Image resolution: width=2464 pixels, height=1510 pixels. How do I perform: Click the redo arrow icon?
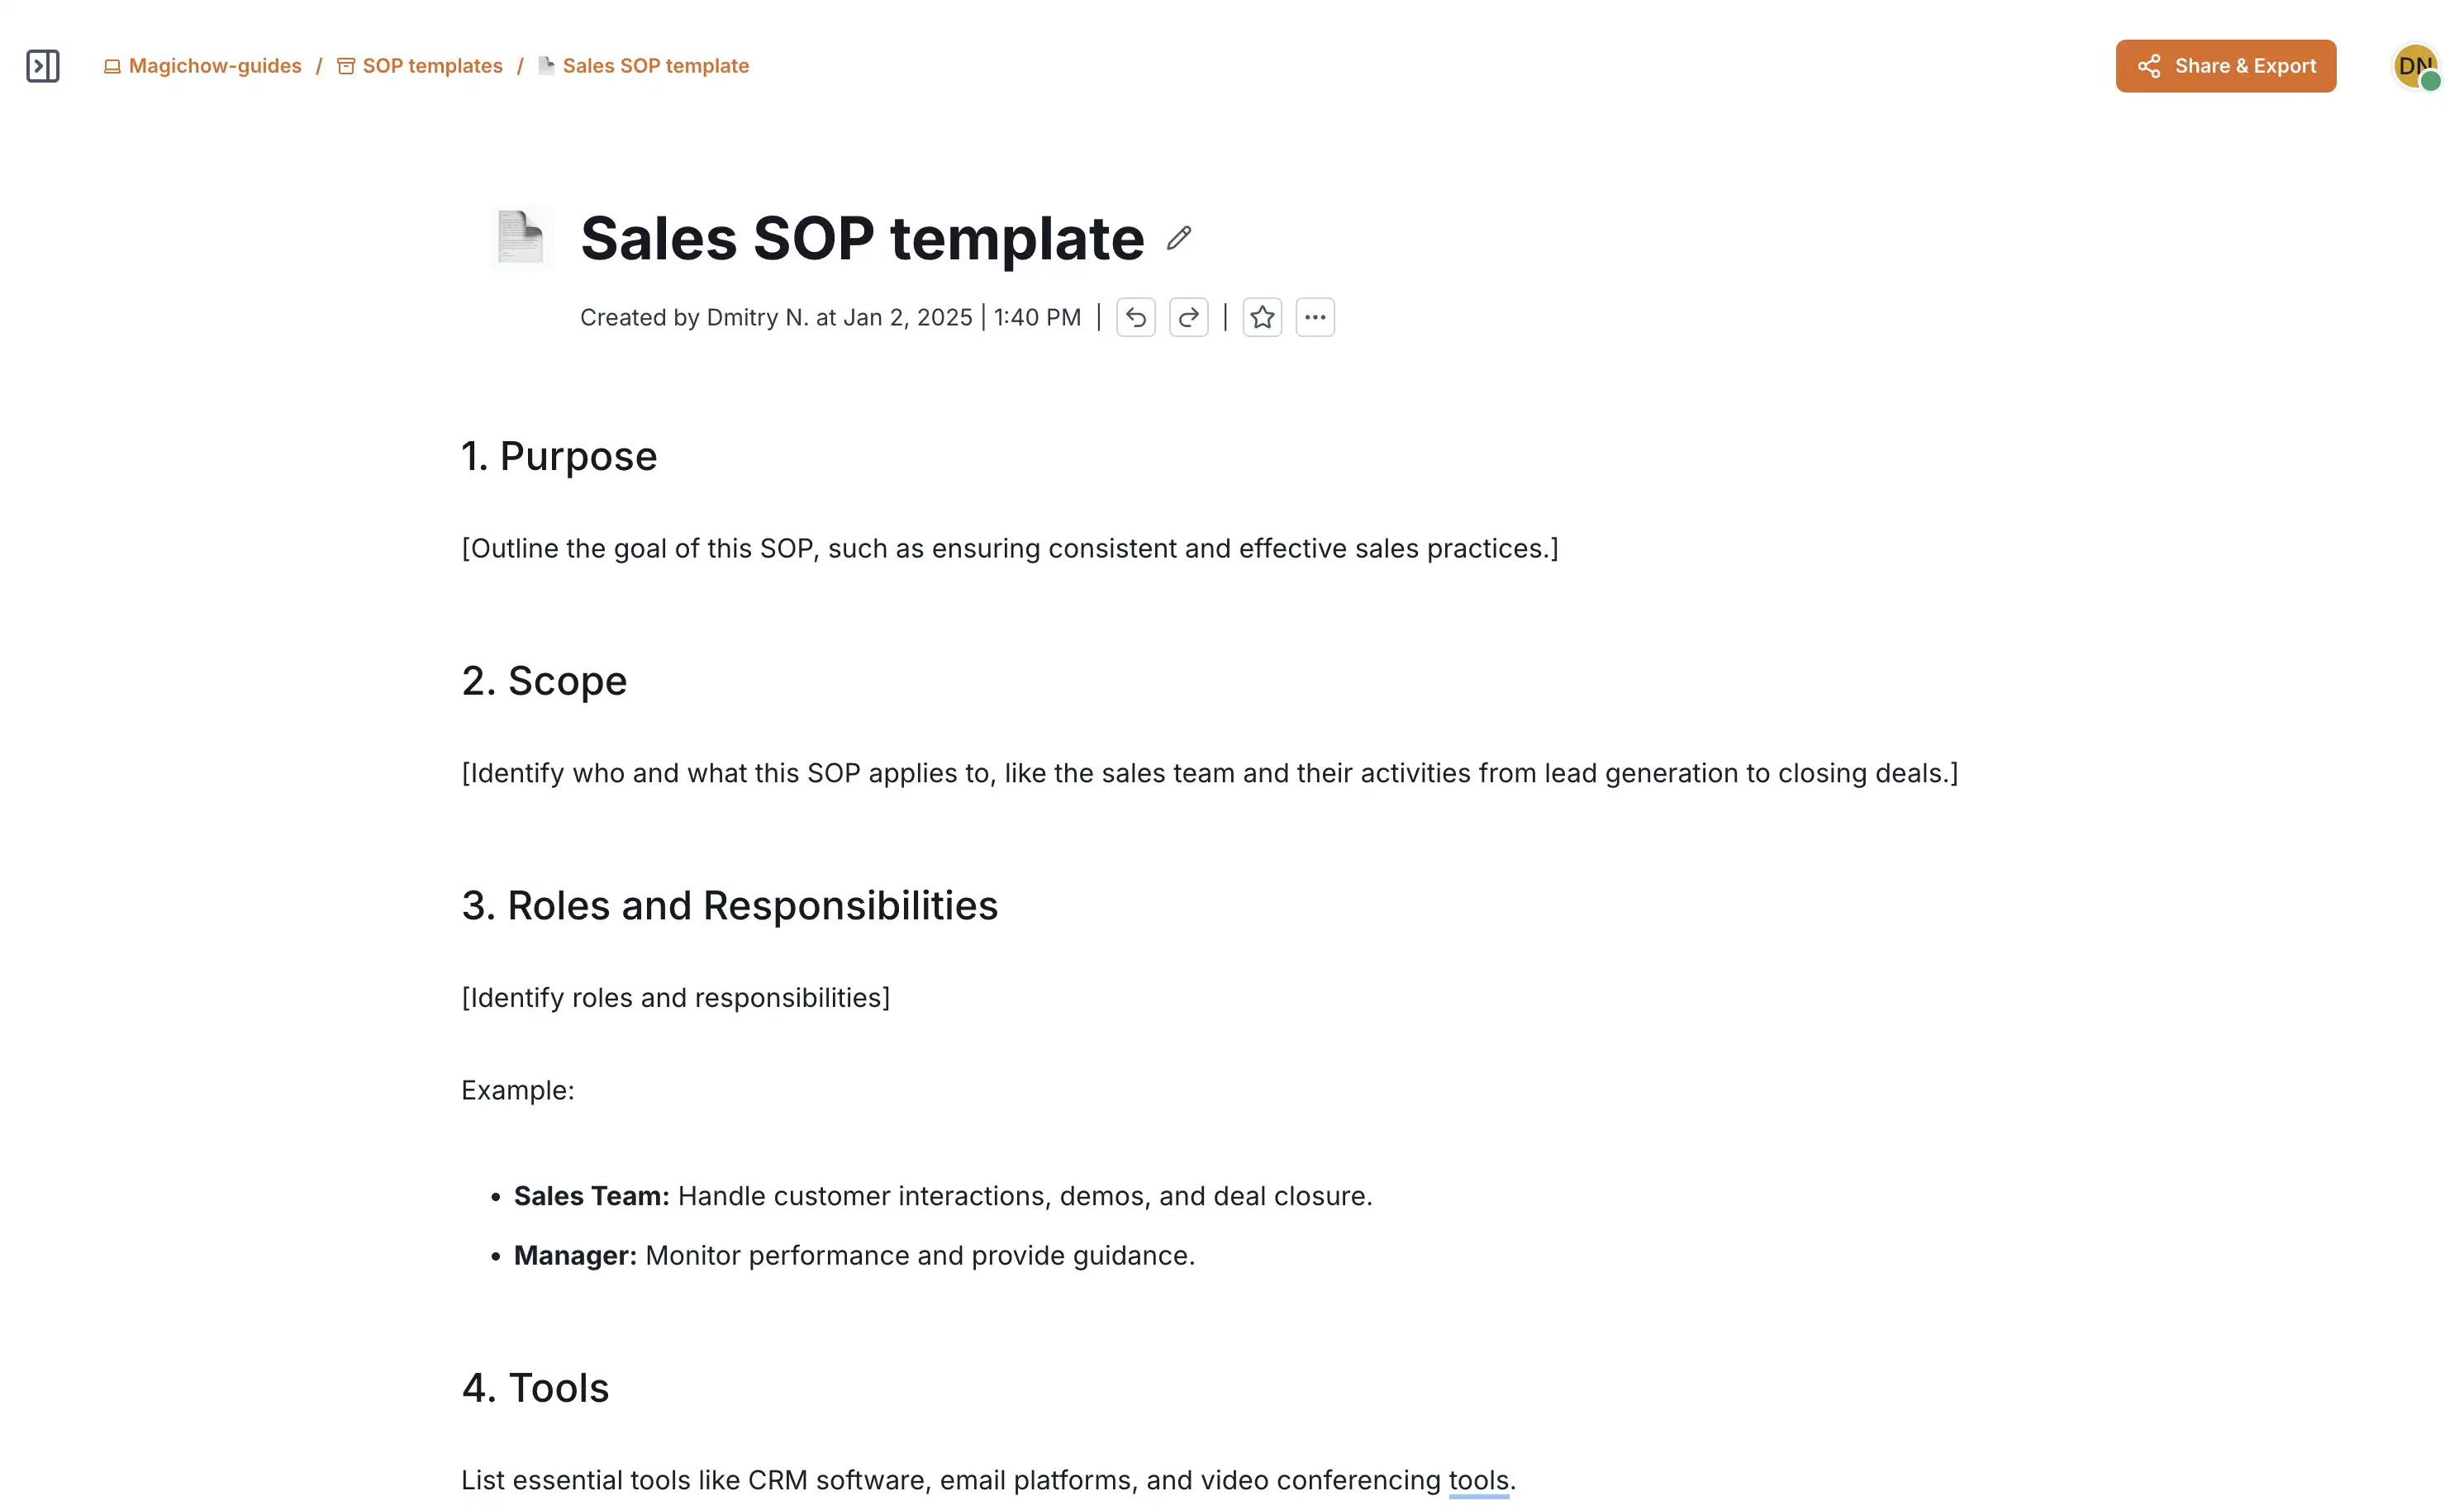(1189, 318)
